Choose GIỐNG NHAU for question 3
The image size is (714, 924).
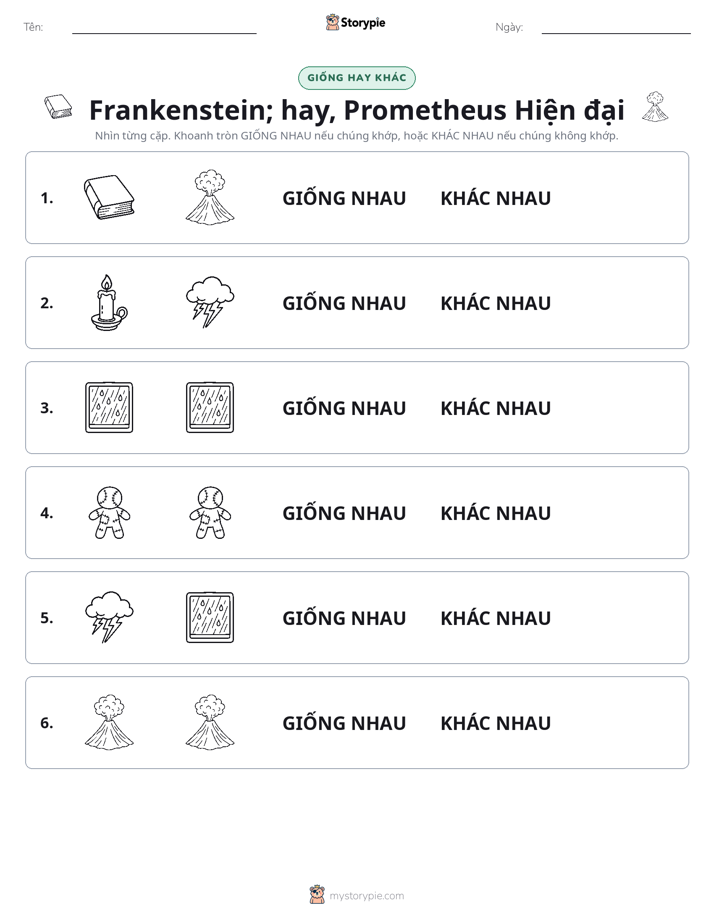tap(344, 408)
